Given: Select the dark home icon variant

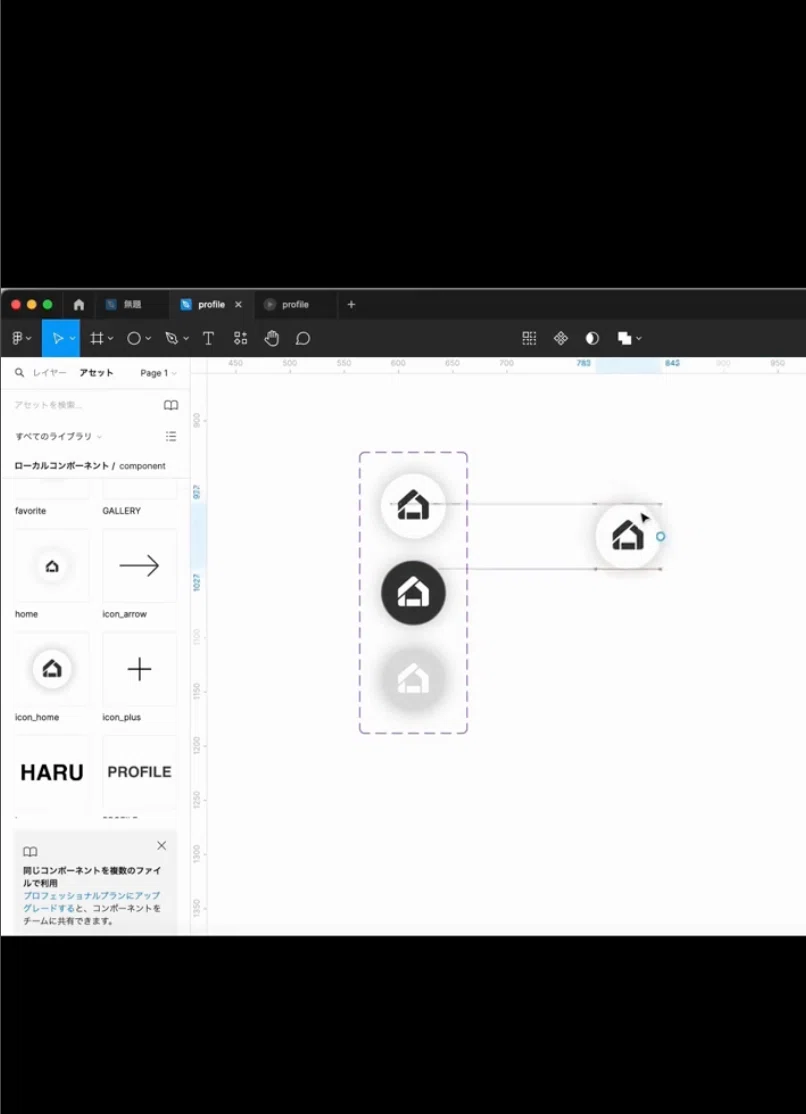Looking at the screenshot, I should 413,593.
